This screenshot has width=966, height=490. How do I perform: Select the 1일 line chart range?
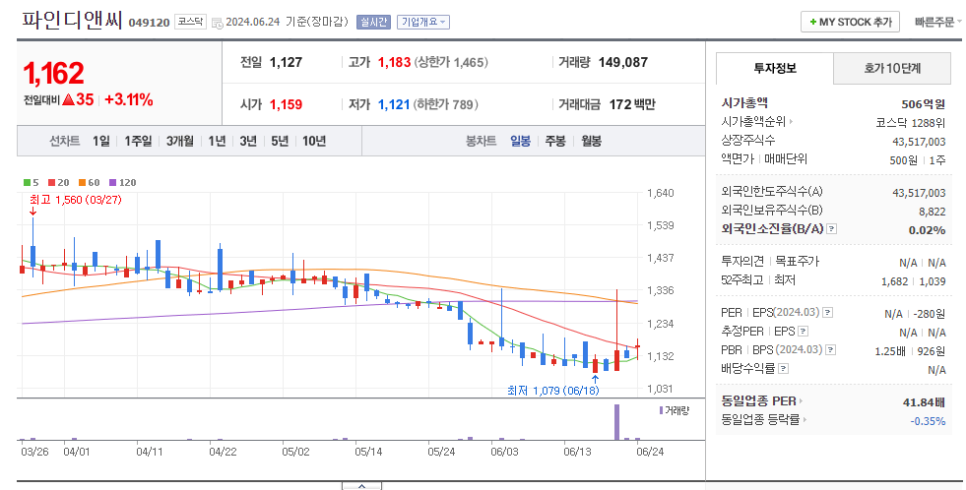tap(101, 141)
